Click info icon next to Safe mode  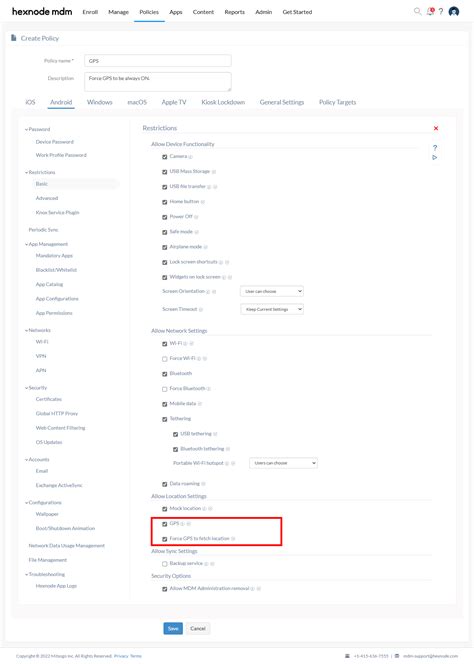(197, 232)
